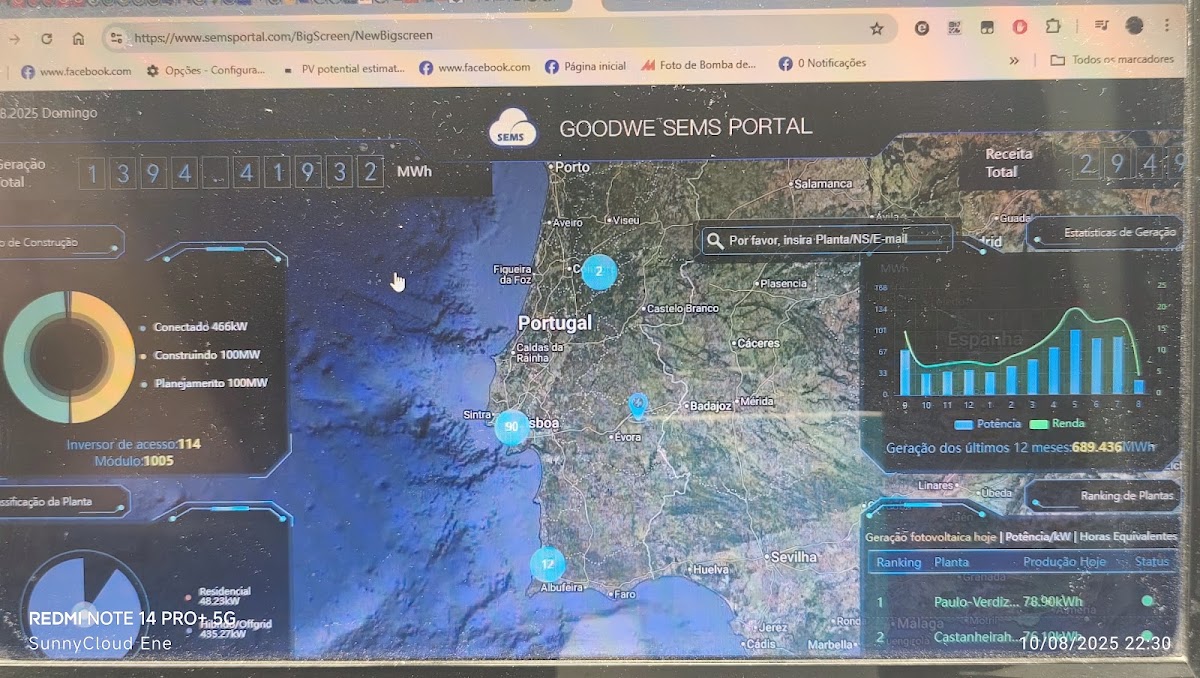Click the extension icon left of the red one
This screenshot has height=678, width=1200.
click(x=987, y=27)
